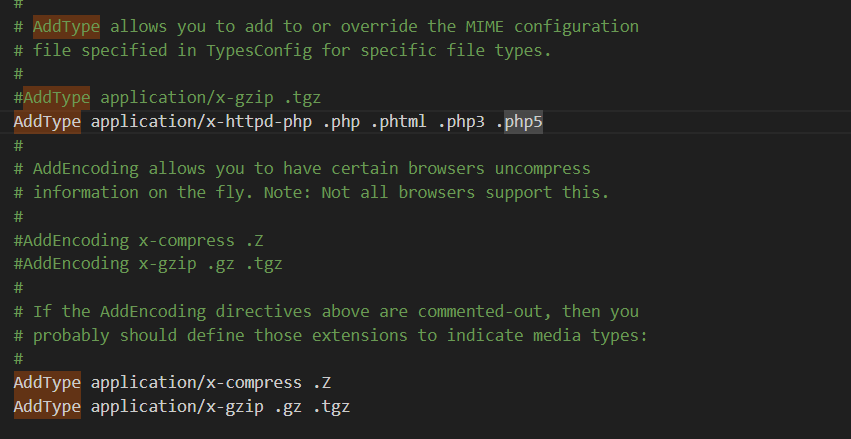The width and height of the screenshot is (851, 439).
Task: Click the .Z extension after application/x-compress
Action: [322, 383]
